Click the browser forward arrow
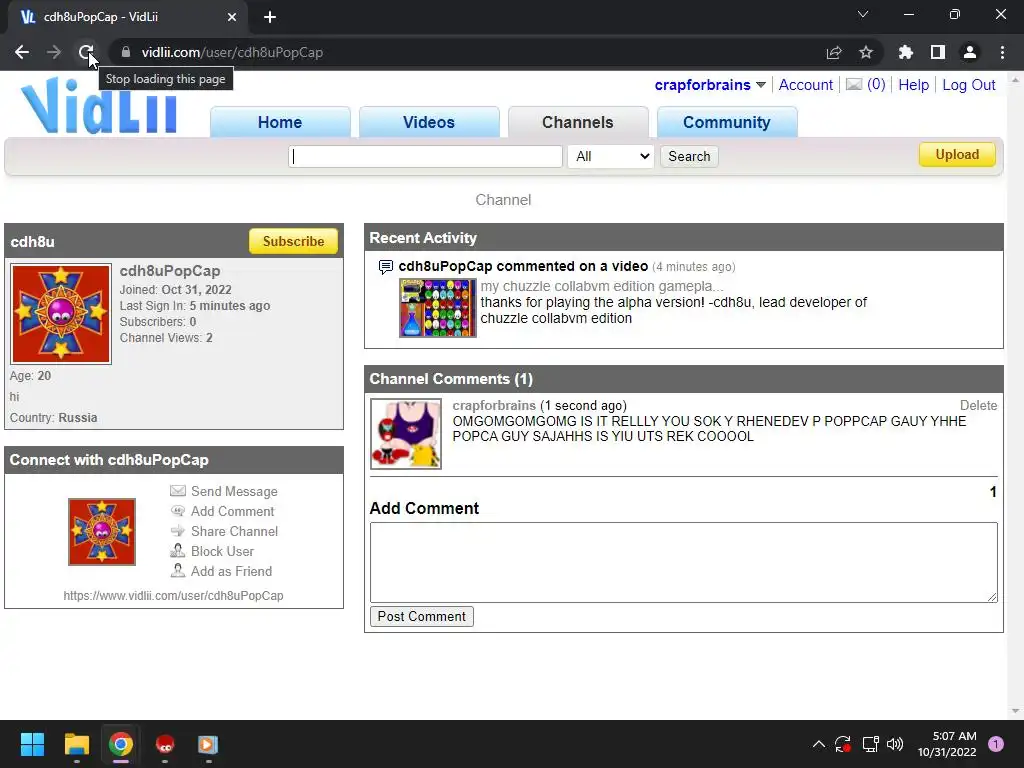Image resolution: width=1024 pixels, height=768 pixels. (x=54, y=52)
